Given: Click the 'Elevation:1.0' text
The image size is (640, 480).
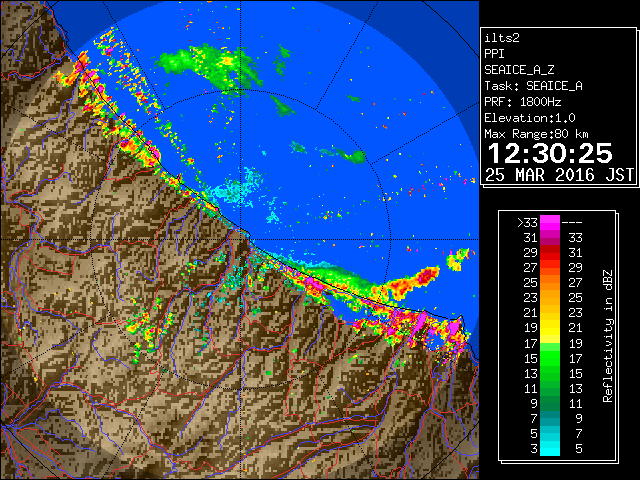Looking at the screenshot, I should point(529,118).
